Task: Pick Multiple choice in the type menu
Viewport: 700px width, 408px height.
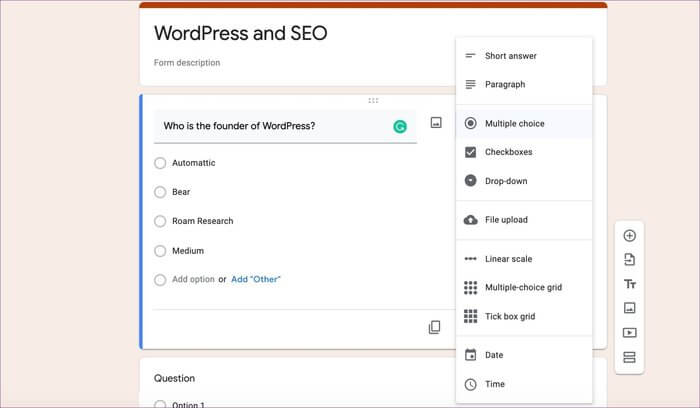Action: point(514,124)
